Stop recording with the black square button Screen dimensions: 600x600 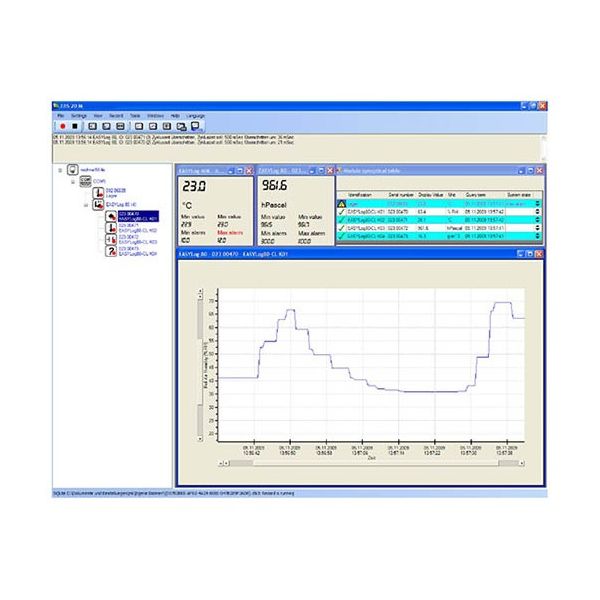pos(75,126)
